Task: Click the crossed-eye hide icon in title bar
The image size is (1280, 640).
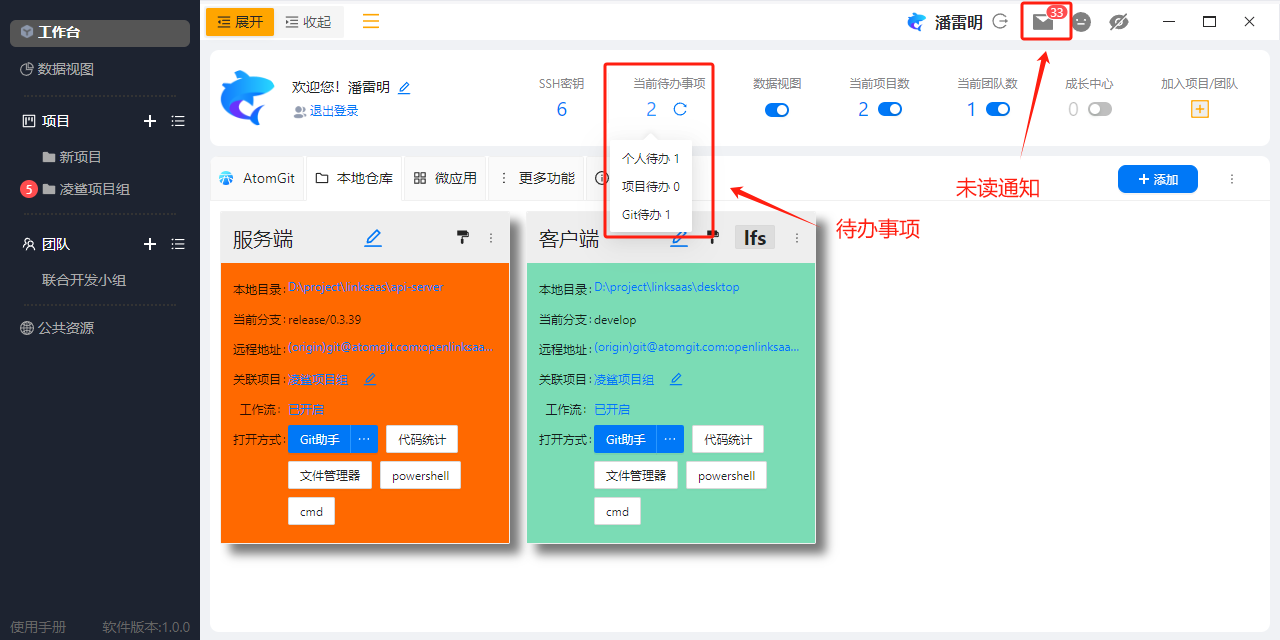Action: click(1119, 22)
